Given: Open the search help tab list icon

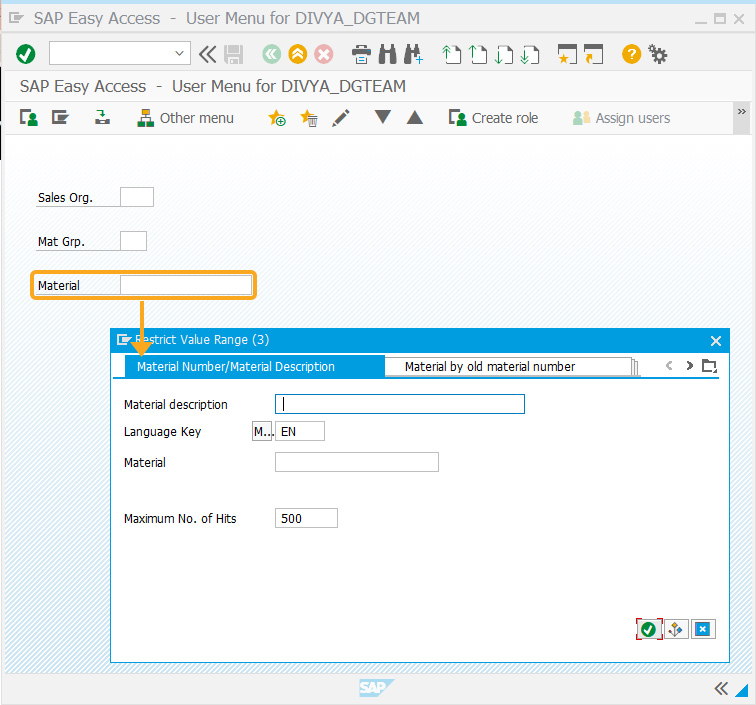Looking at the screenshot, I should (709, 366).
